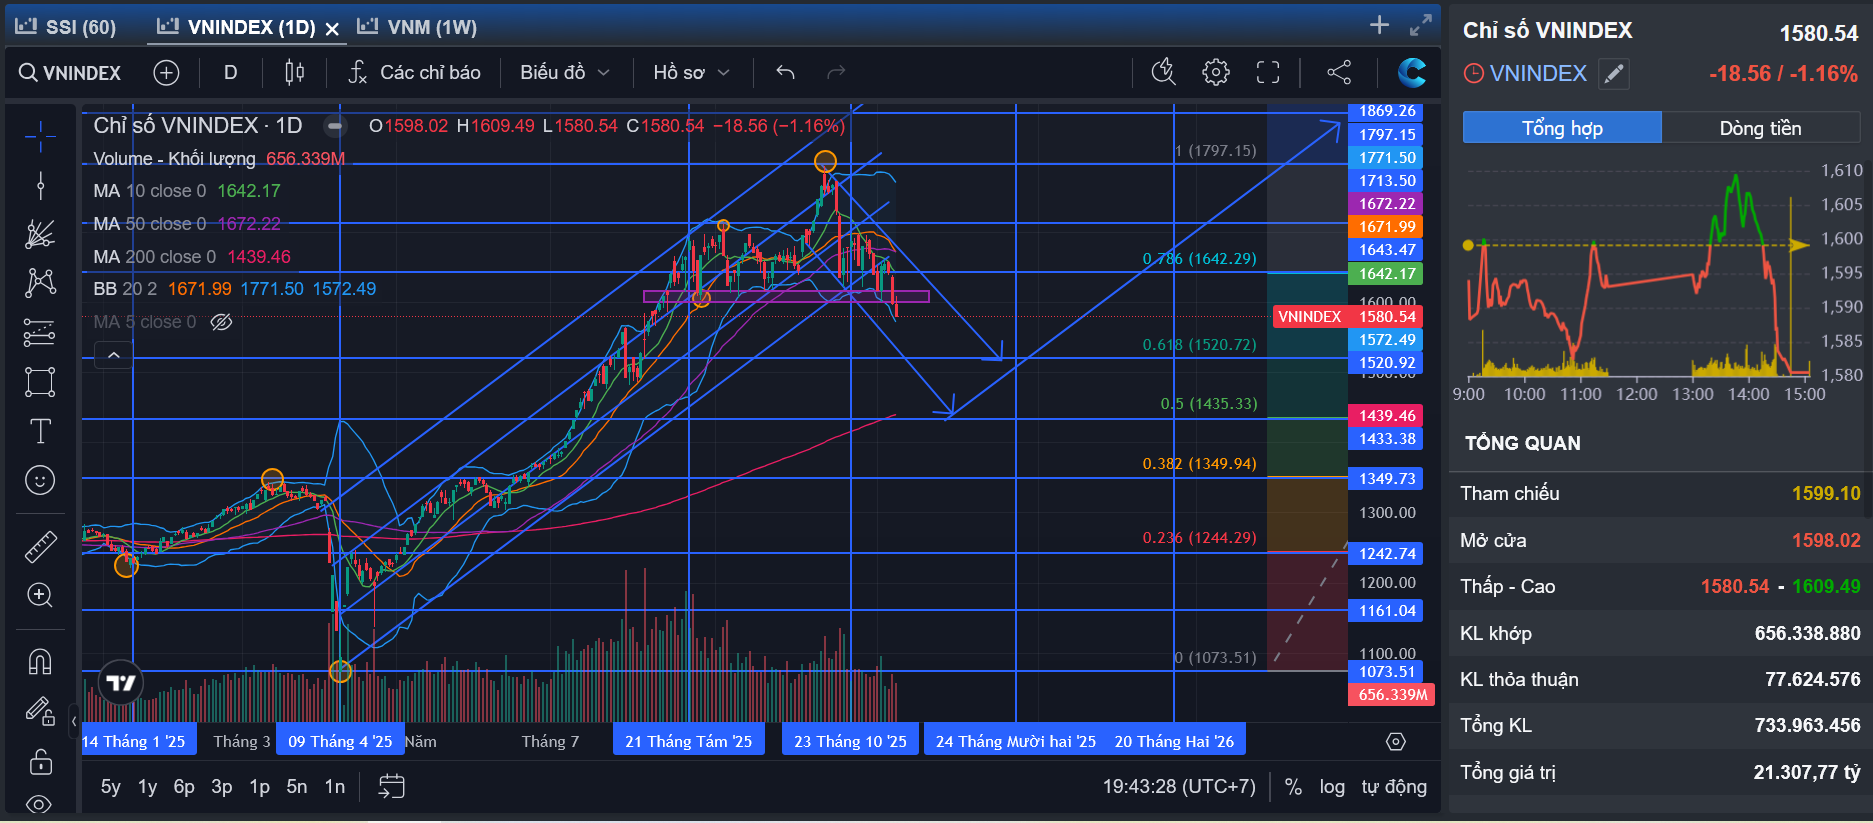Select the rectangle shape drawing tool
This screenshot has width=1873, height=823.
pyautogui.click(x=40, y=382)
